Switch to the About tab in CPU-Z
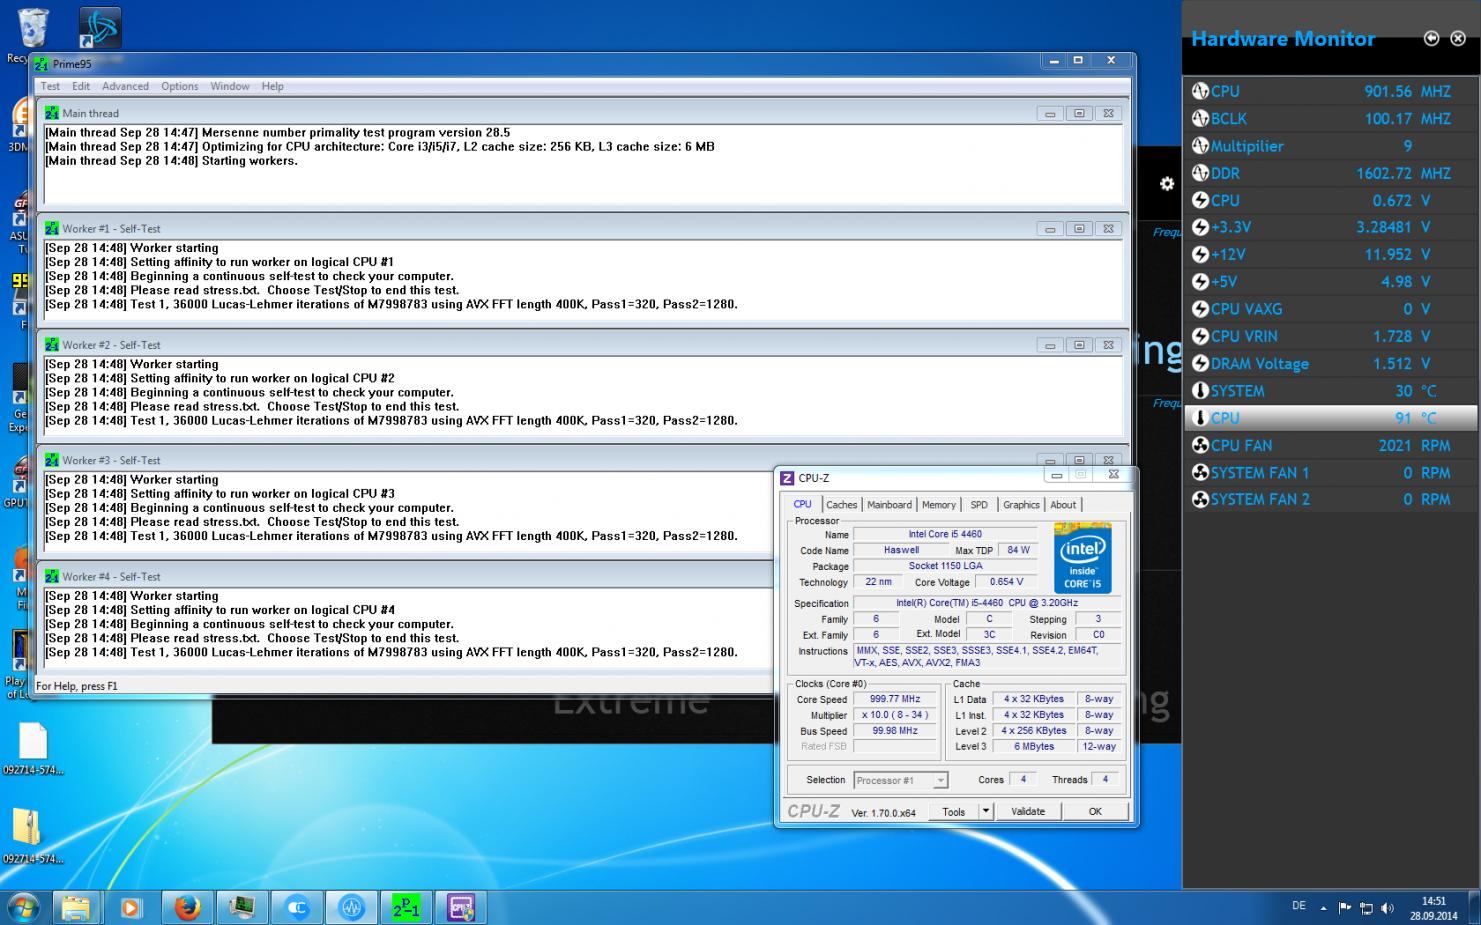The width and height of the screenshot is (1481, 925). (x=1063, y=505)
